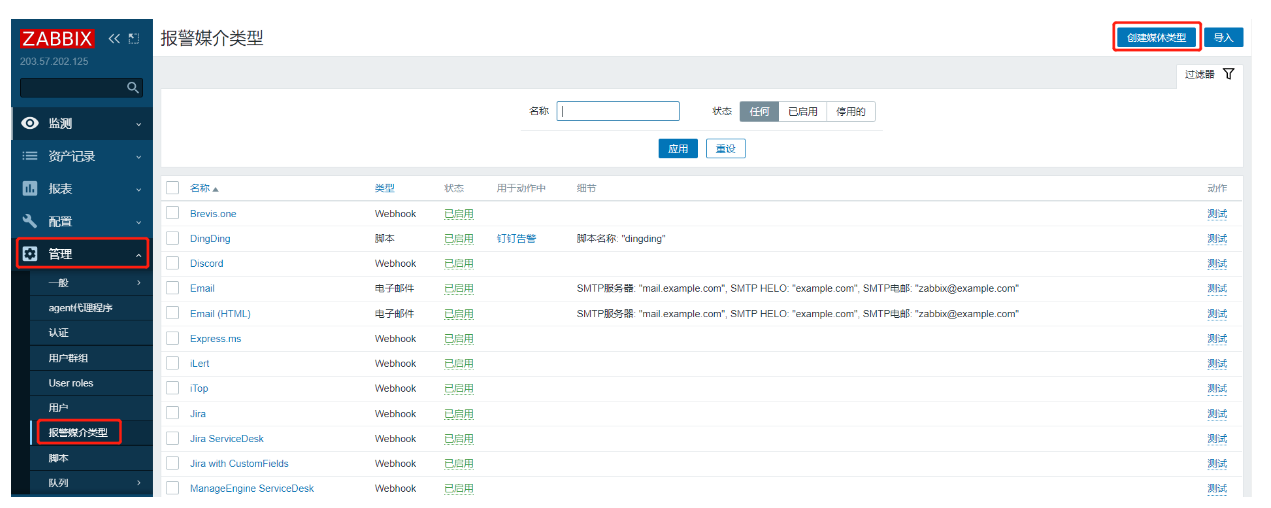Click the filter funnel icon
Image resolution: width=1271 pixels, height=508 pixels.
[x=1228, y=74]
